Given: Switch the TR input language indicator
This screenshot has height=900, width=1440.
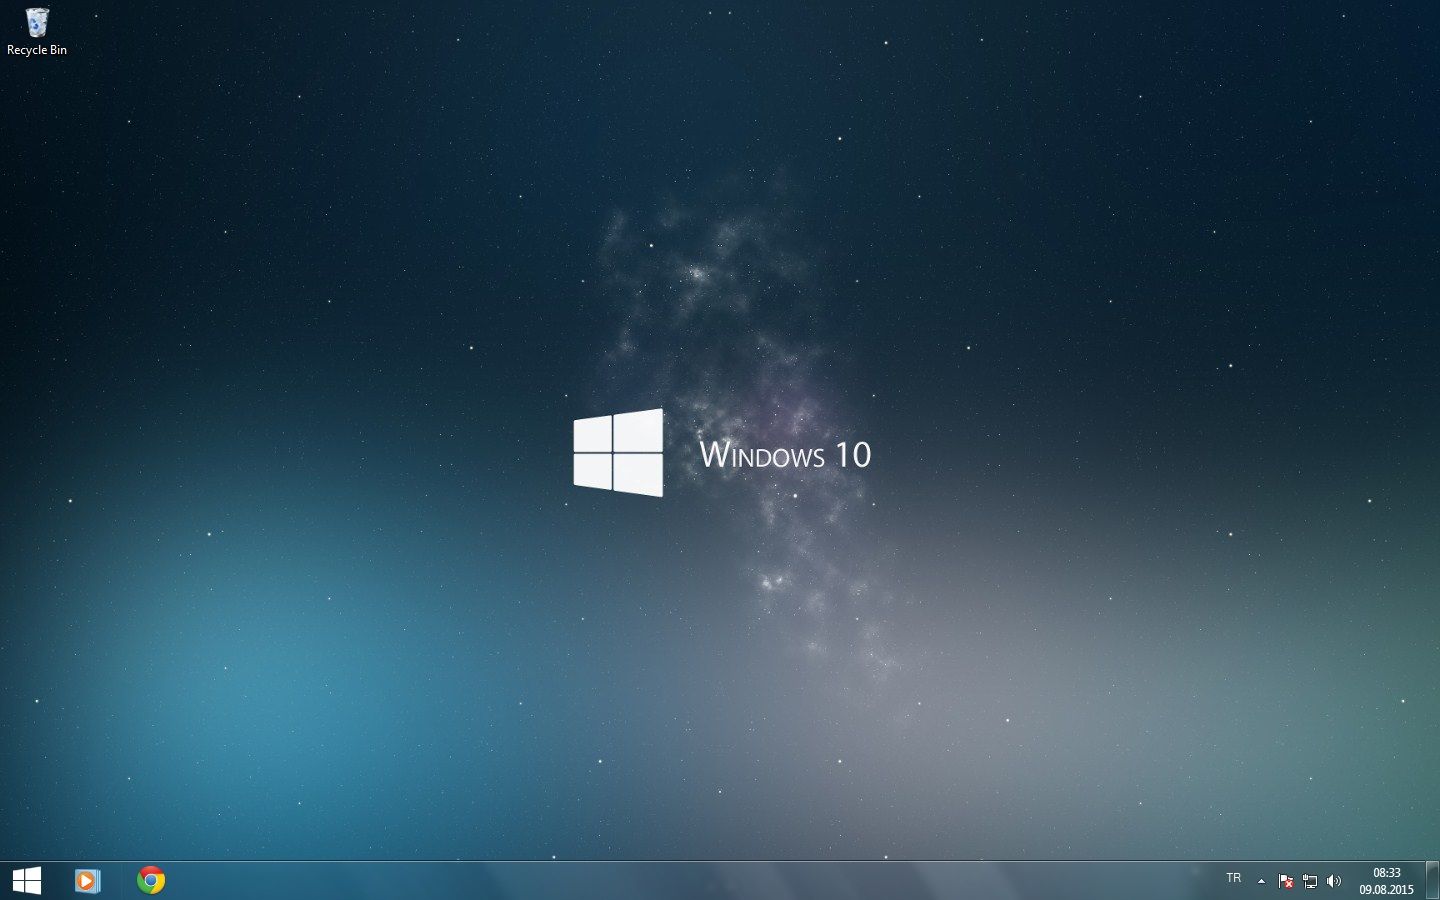Looking at the screenshot, I should [1233, 879].
